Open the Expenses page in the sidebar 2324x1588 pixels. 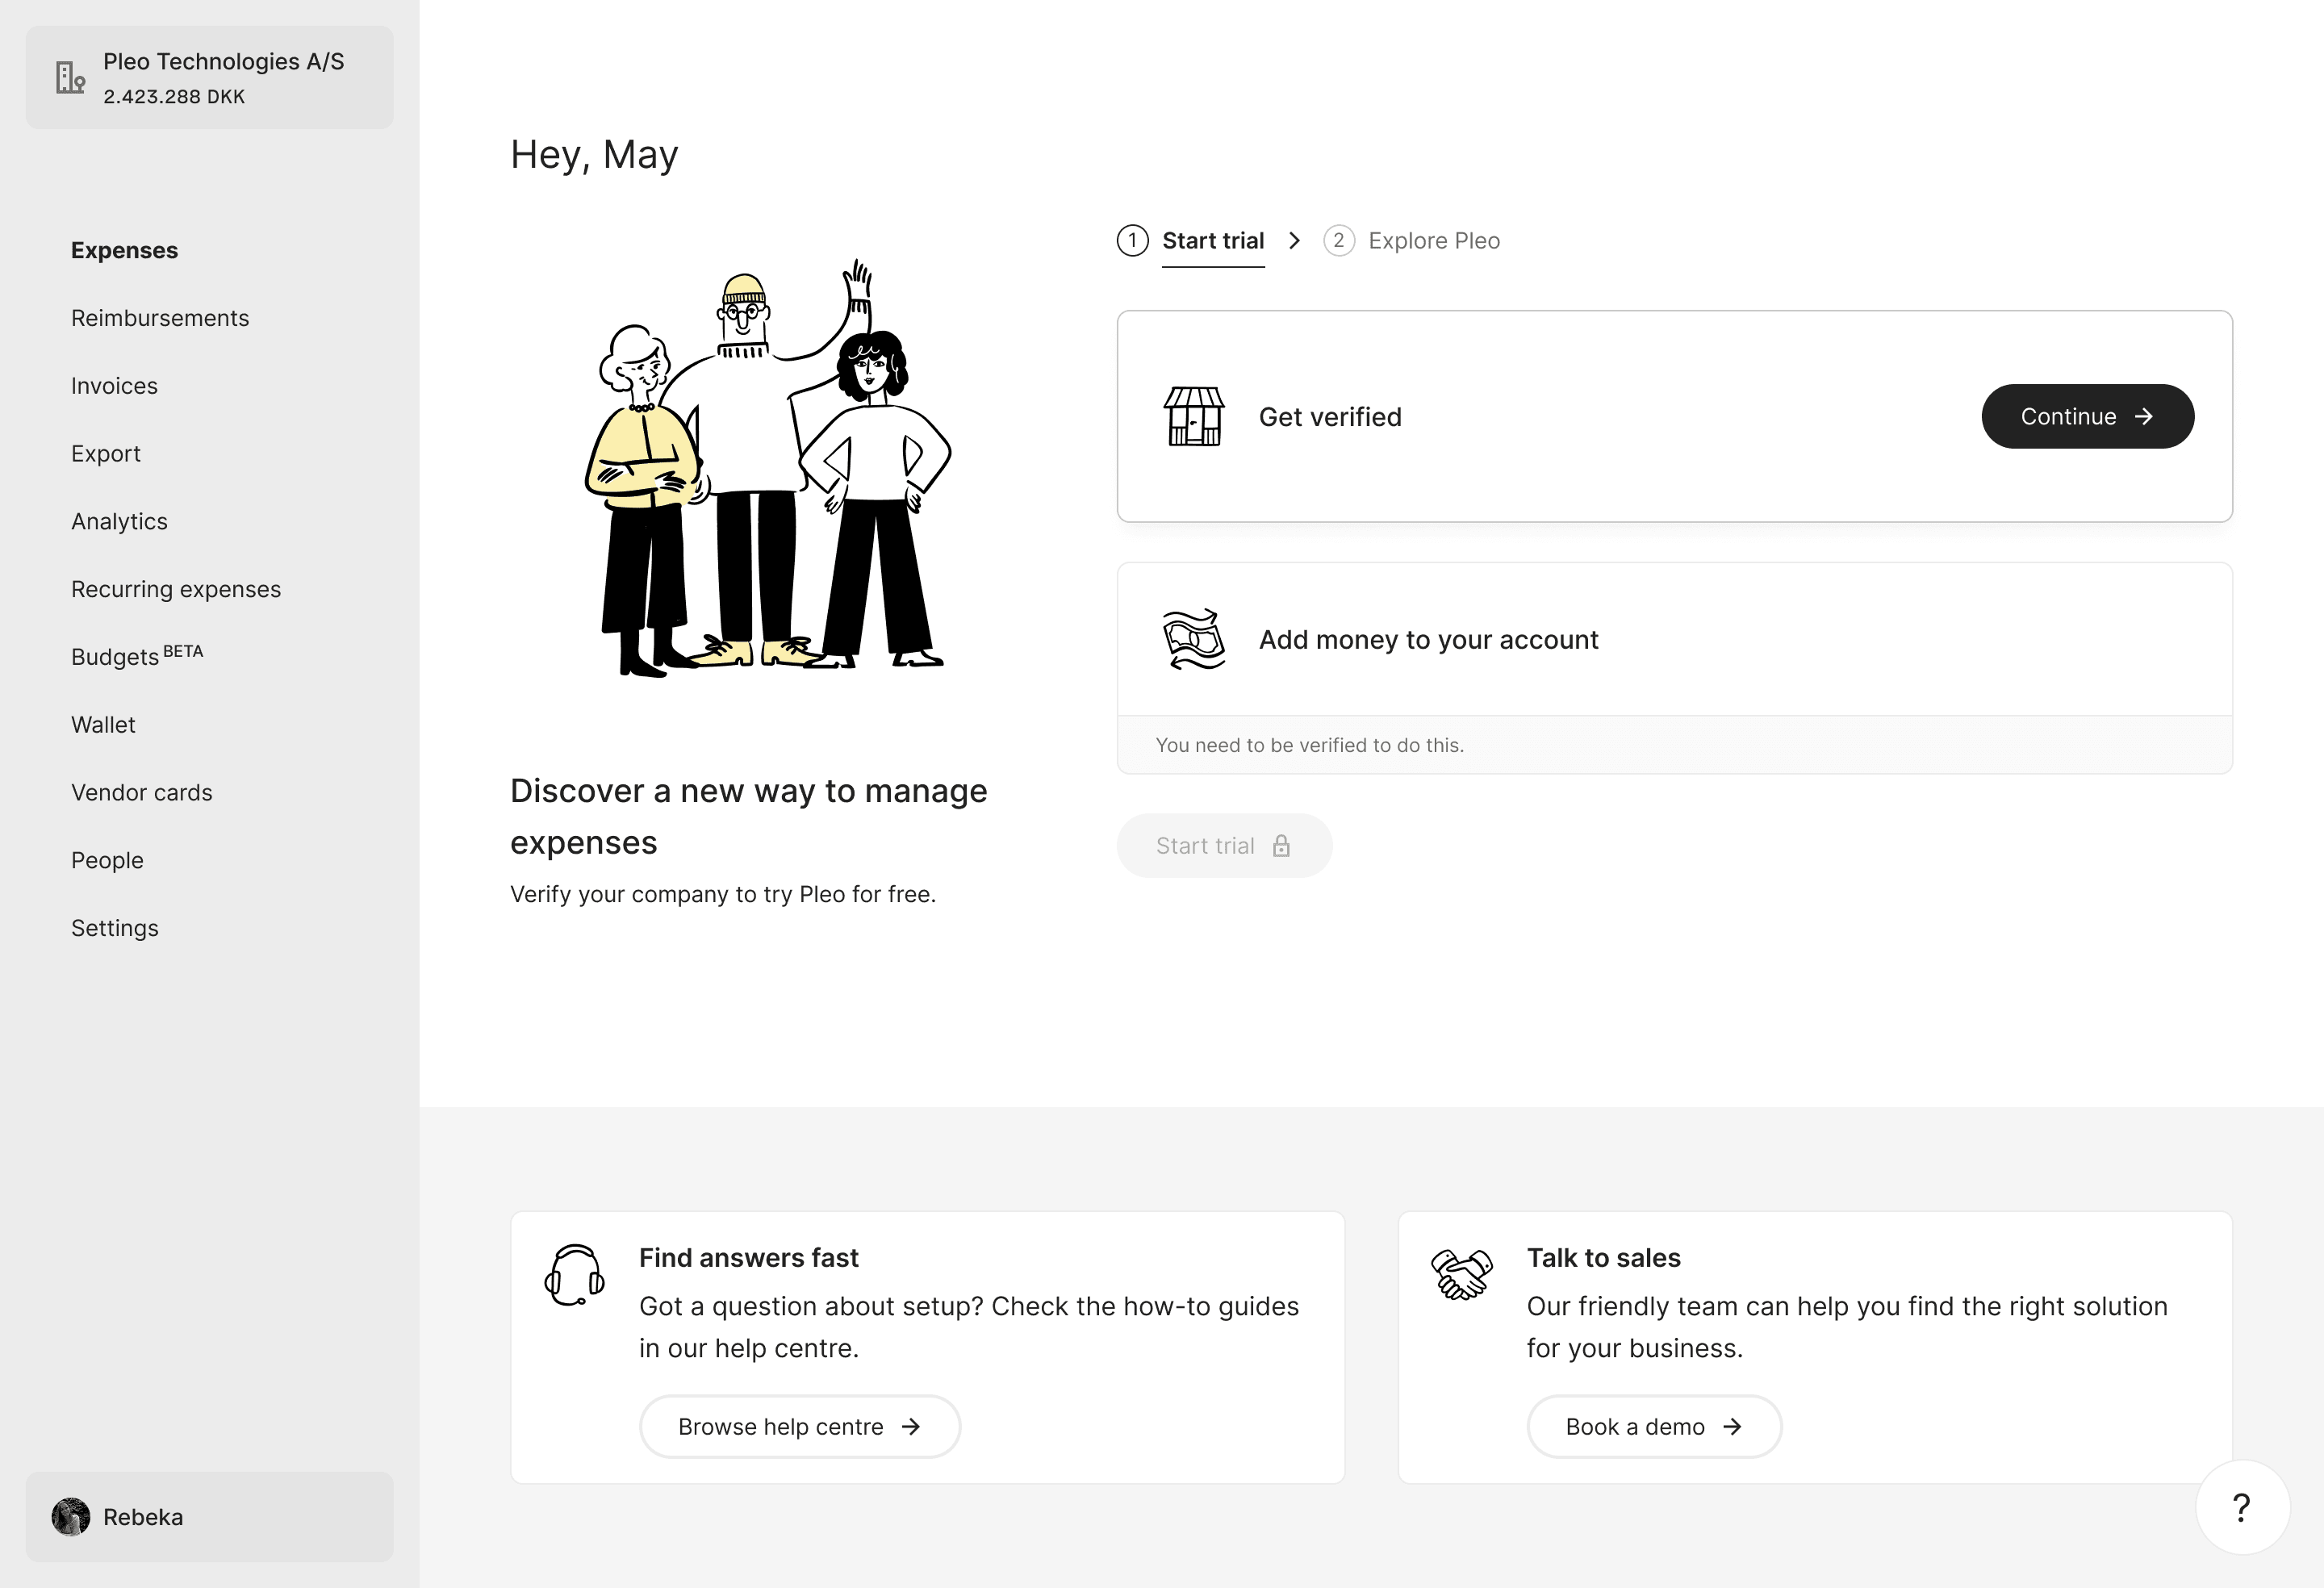pyautogui.click(x=124, y=250)
